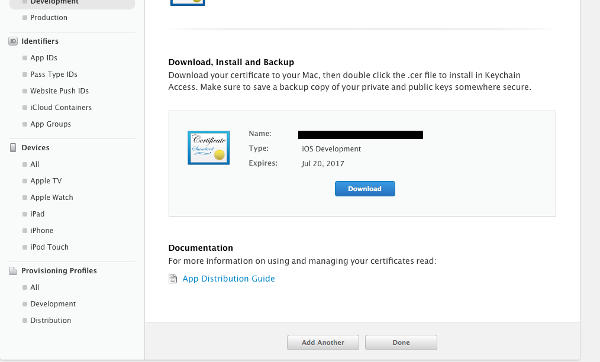Open Development provisioning profiles

click(53, 304)
